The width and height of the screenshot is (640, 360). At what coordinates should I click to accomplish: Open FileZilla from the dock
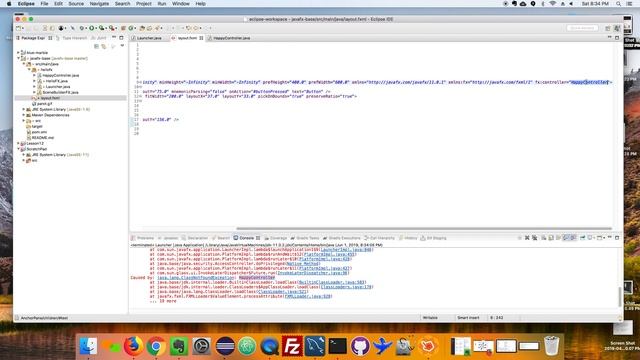point(292,346)
